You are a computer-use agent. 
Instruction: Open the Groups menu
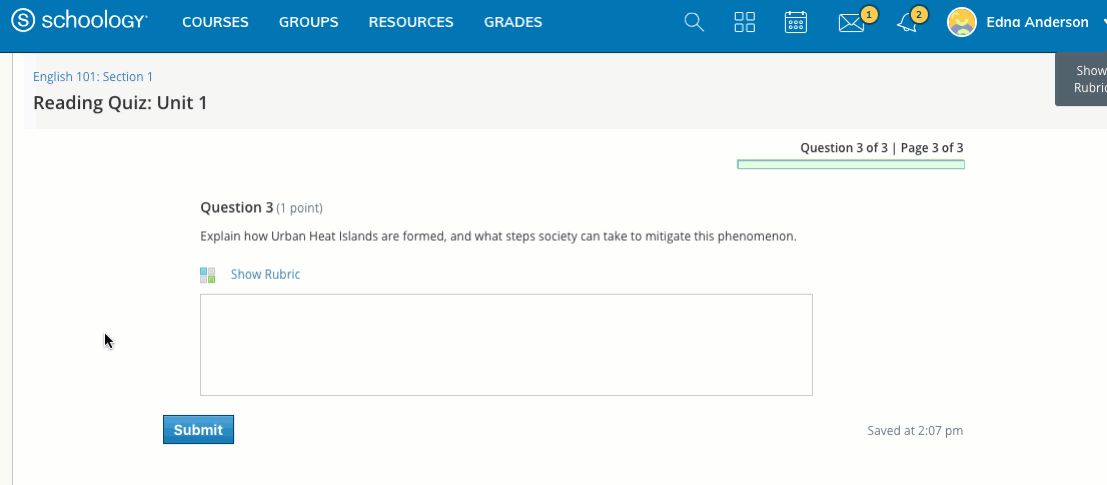308,22
